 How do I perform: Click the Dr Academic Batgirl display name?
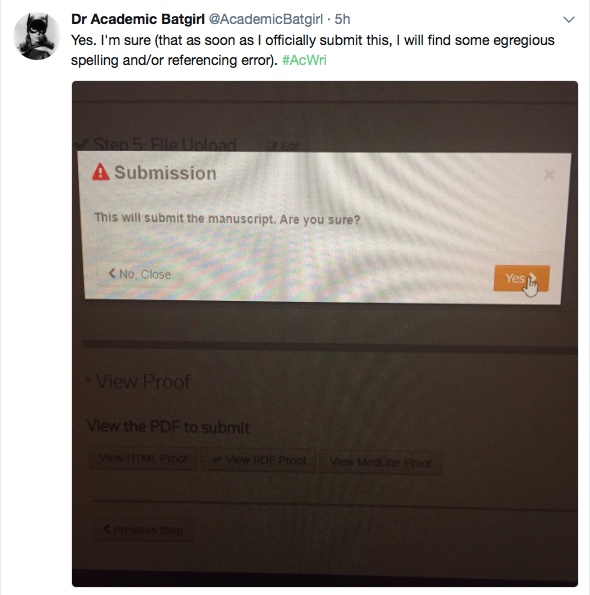tap(138, 19)
